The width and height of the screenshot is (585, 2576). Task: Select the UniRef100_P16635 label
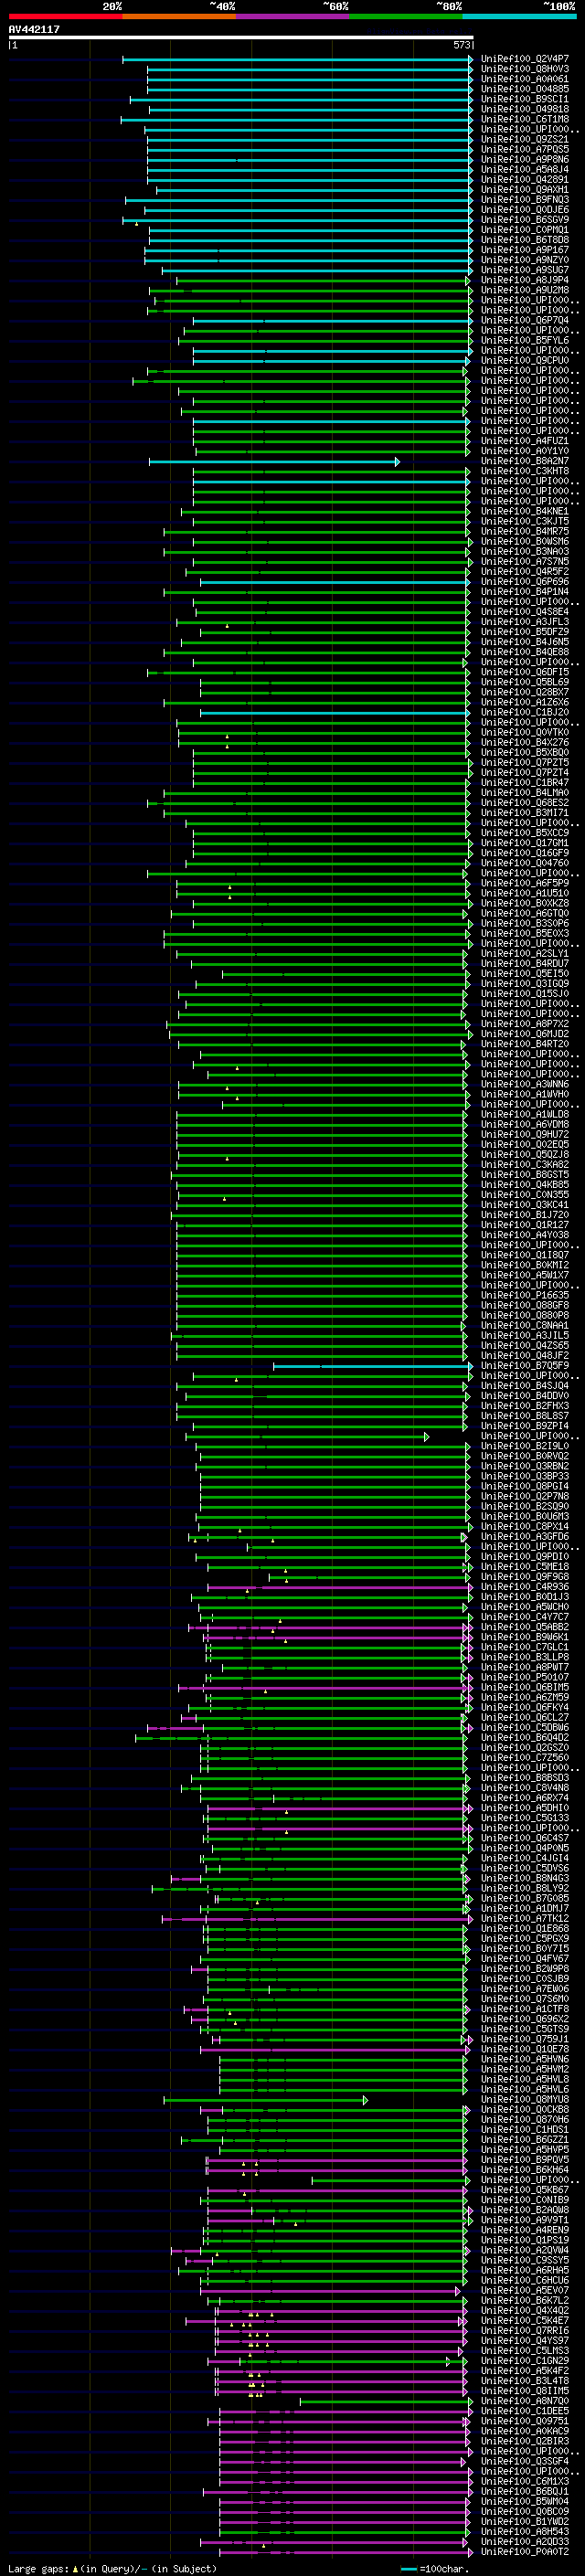(x=525, y=1295)
